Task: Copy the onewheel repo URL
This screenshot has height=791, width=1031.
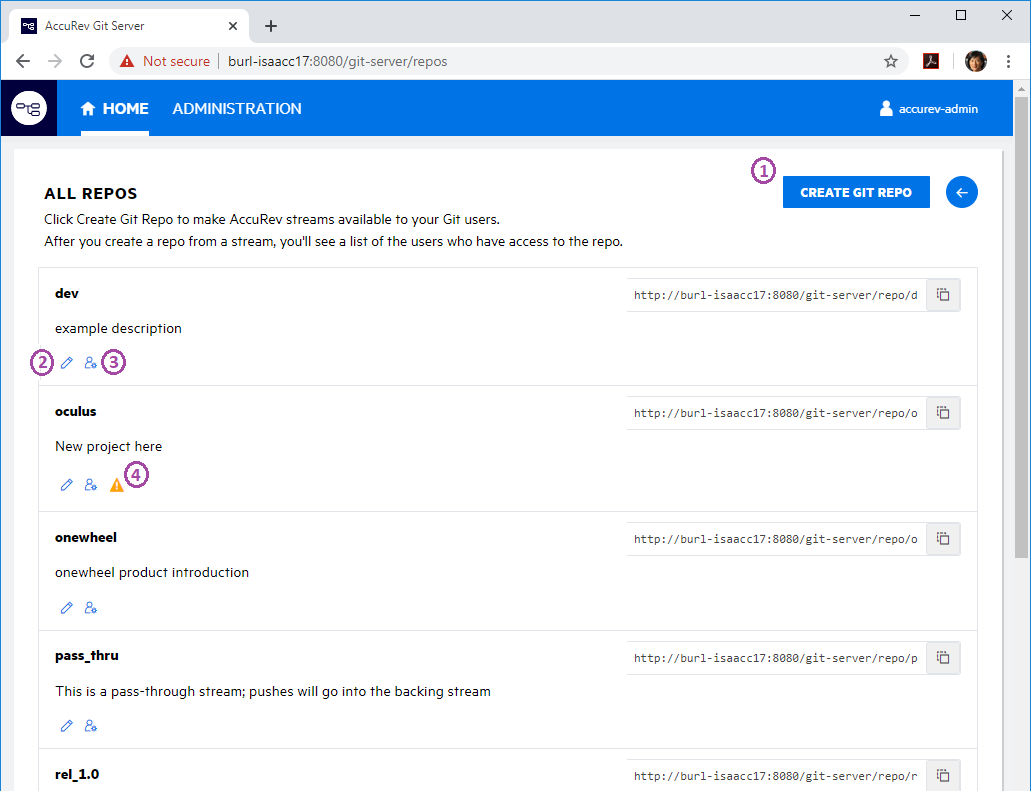Action: pos(942,539)
